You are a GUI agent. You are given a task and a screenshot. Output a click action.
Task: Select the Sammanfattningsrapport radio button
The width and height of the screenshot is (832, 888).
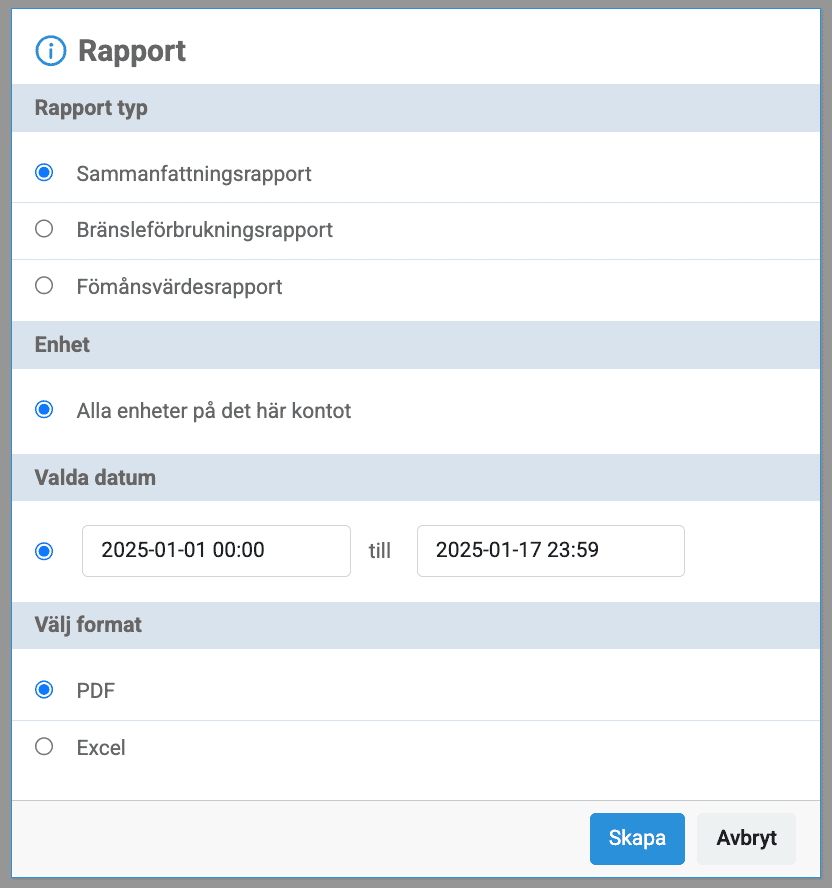(x=44, y=173)
